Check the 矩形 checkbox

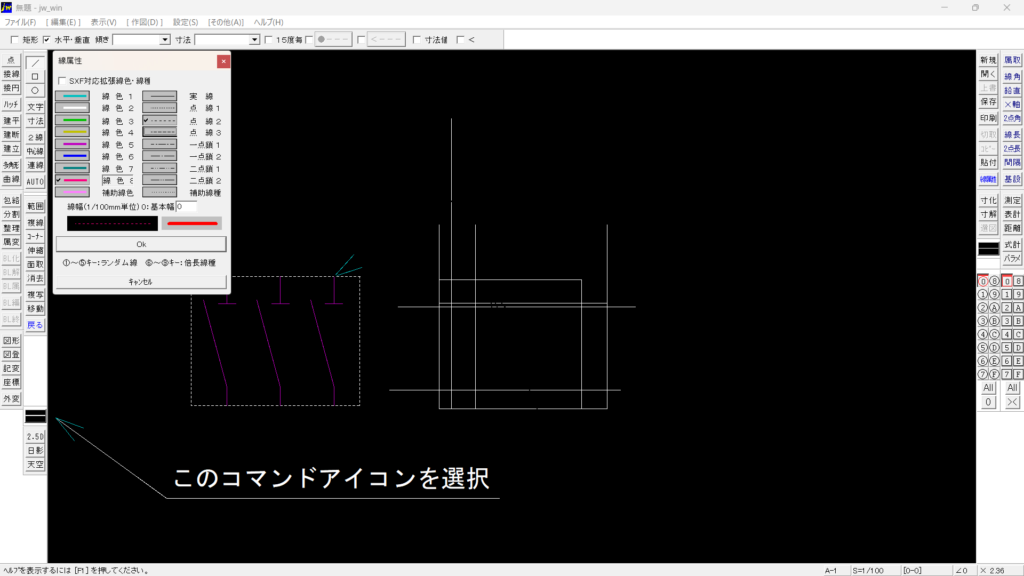point(14,40)
